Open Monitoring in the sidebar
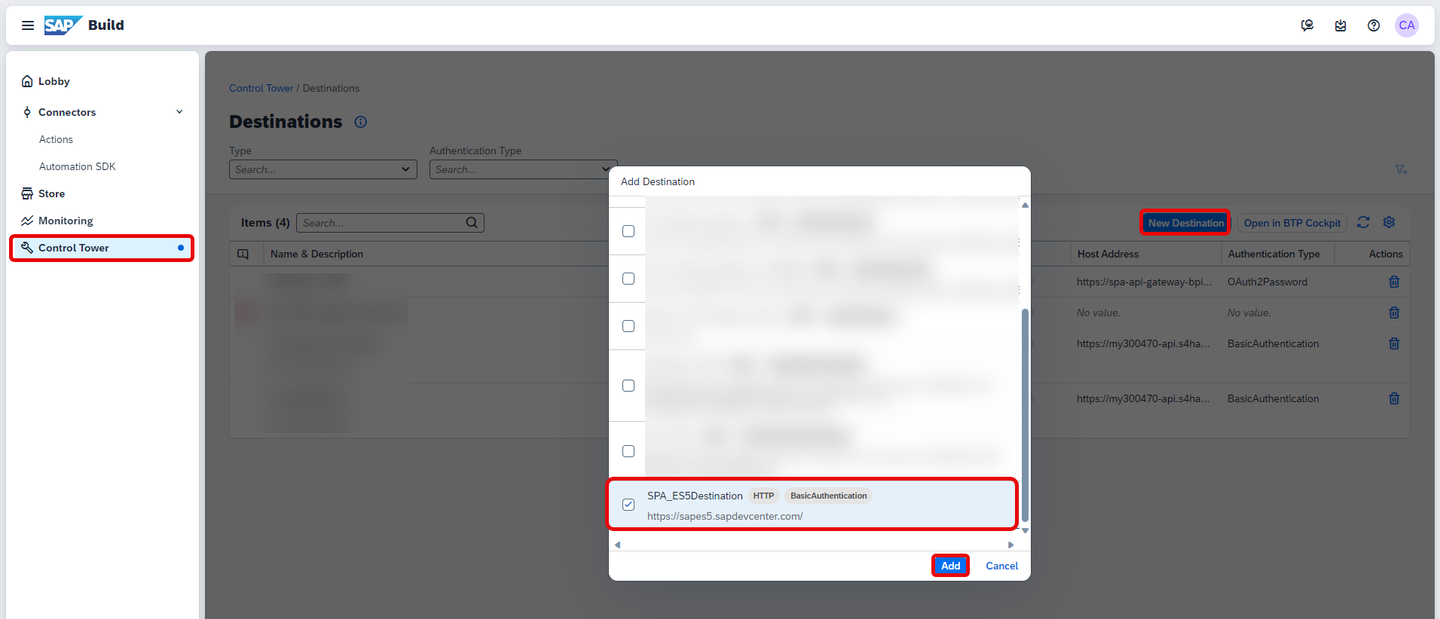 65,220
